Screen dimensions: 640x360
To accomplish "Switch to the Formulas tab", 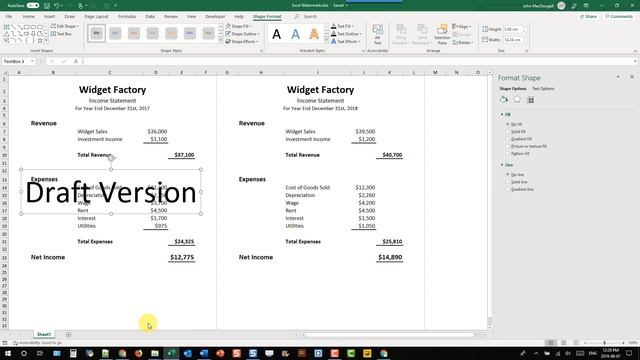I will pos(127,16).
